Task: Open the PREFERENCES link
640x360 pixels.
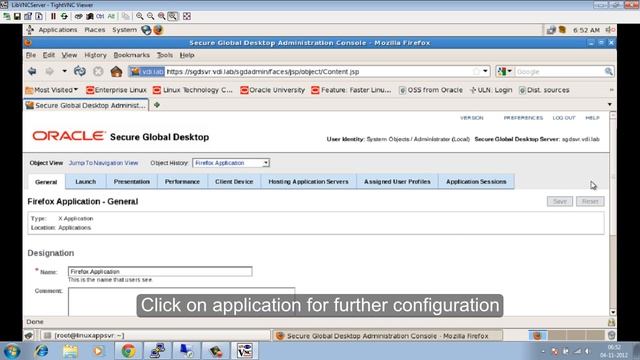Action: tap(523, 118)
